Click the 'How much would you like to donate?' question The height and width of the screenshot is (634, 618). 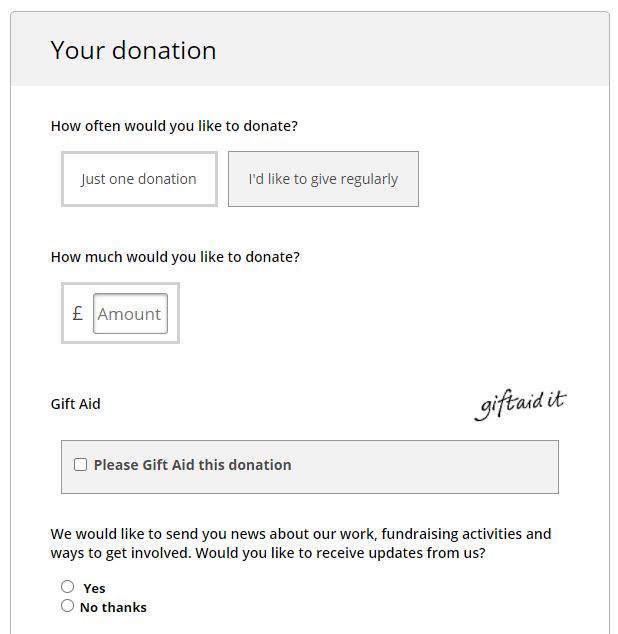(x=175, y=257)
